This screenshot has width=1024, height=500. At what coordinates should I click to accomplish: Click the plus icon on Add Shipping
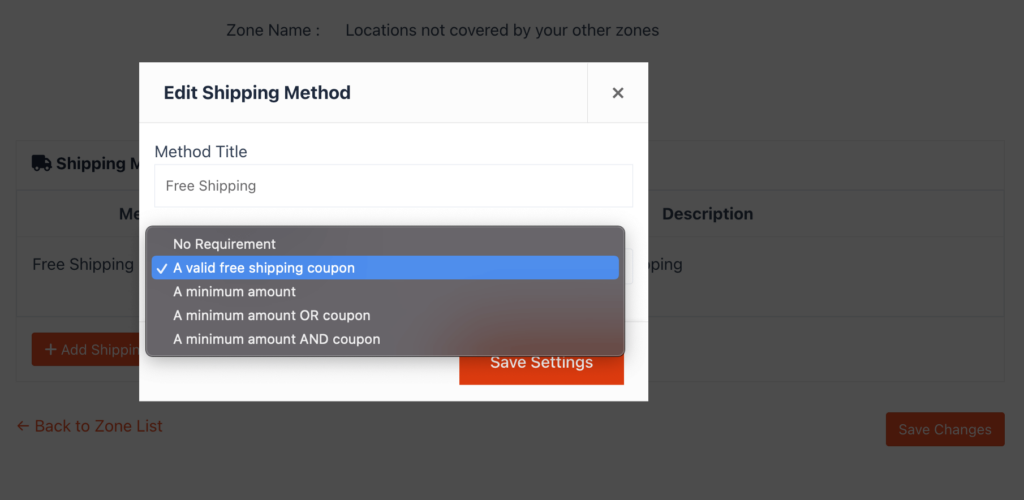pos(50,350)
